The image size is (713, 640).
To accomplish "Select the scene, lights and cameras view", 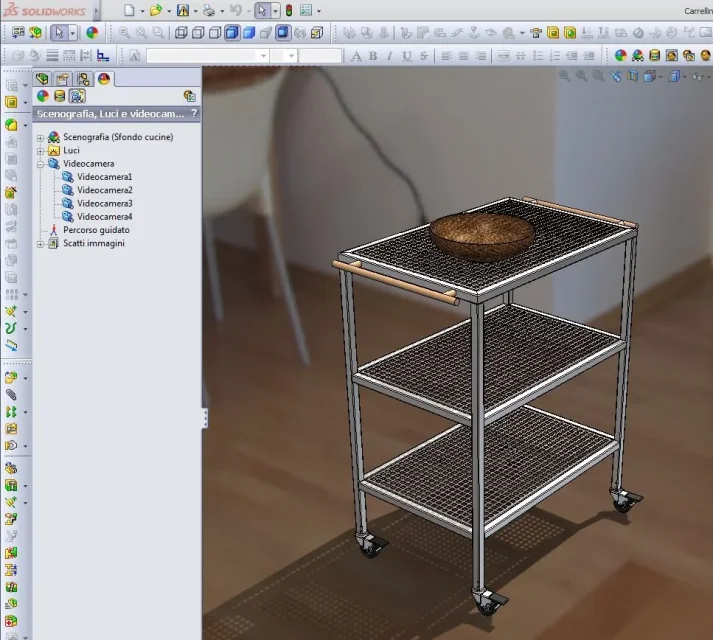I will point(77,96).
